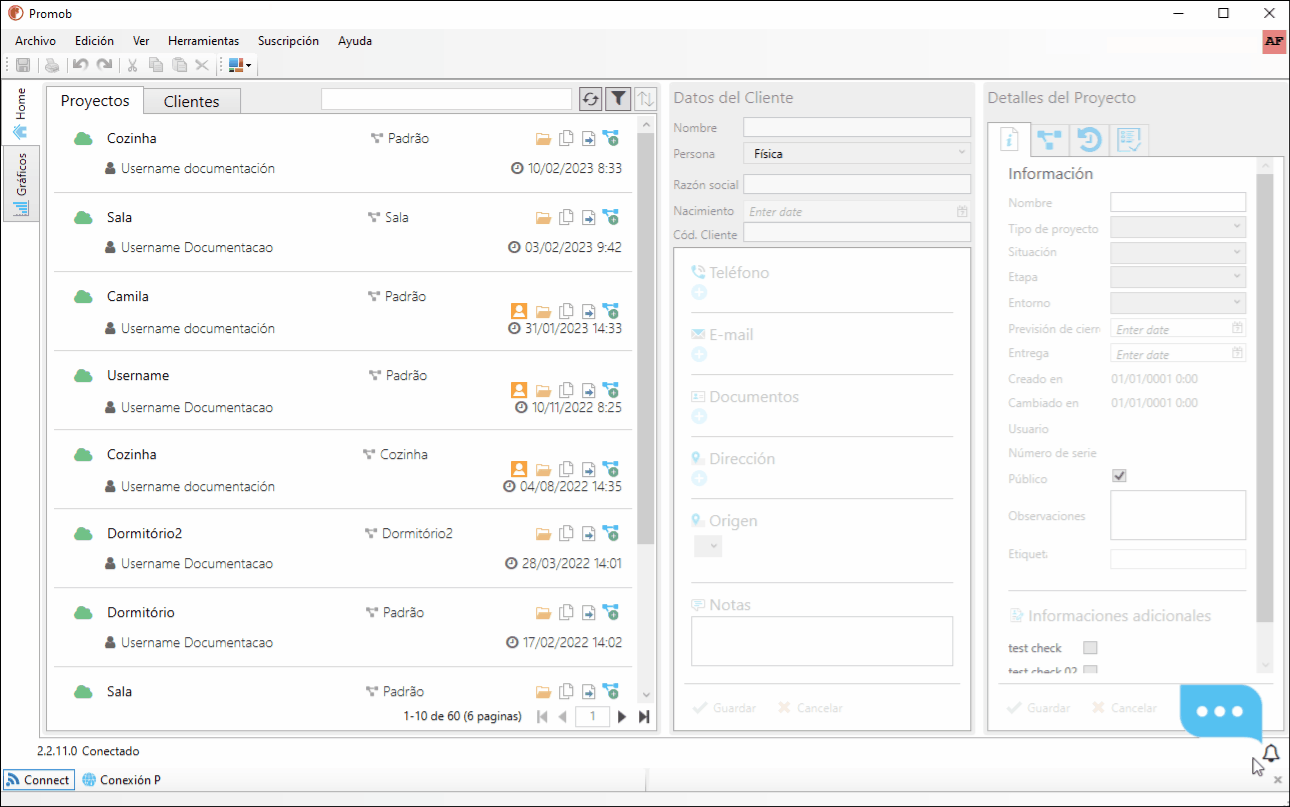Open the Etapa dropdown
This screenshot has height=807, width=1290.
[1178, 277]
